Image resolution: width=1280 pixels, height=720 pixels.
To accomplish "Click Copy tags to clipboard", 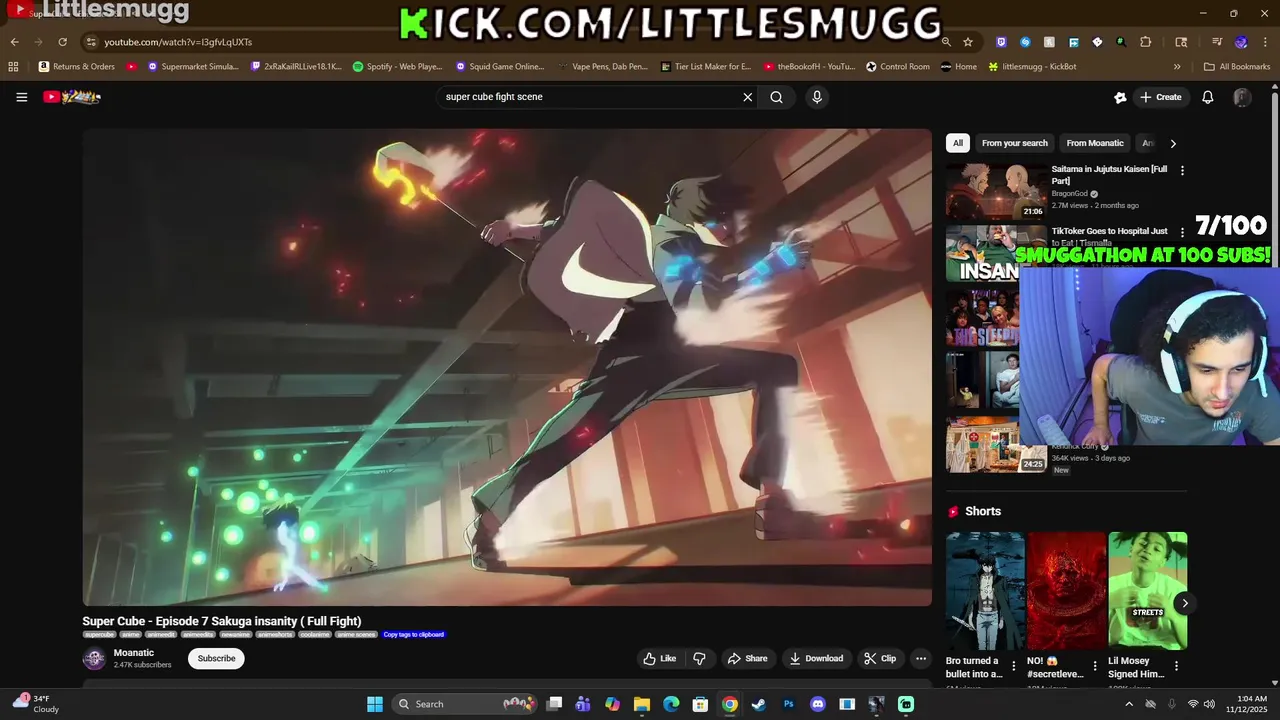I will click(x=414, y=634).
